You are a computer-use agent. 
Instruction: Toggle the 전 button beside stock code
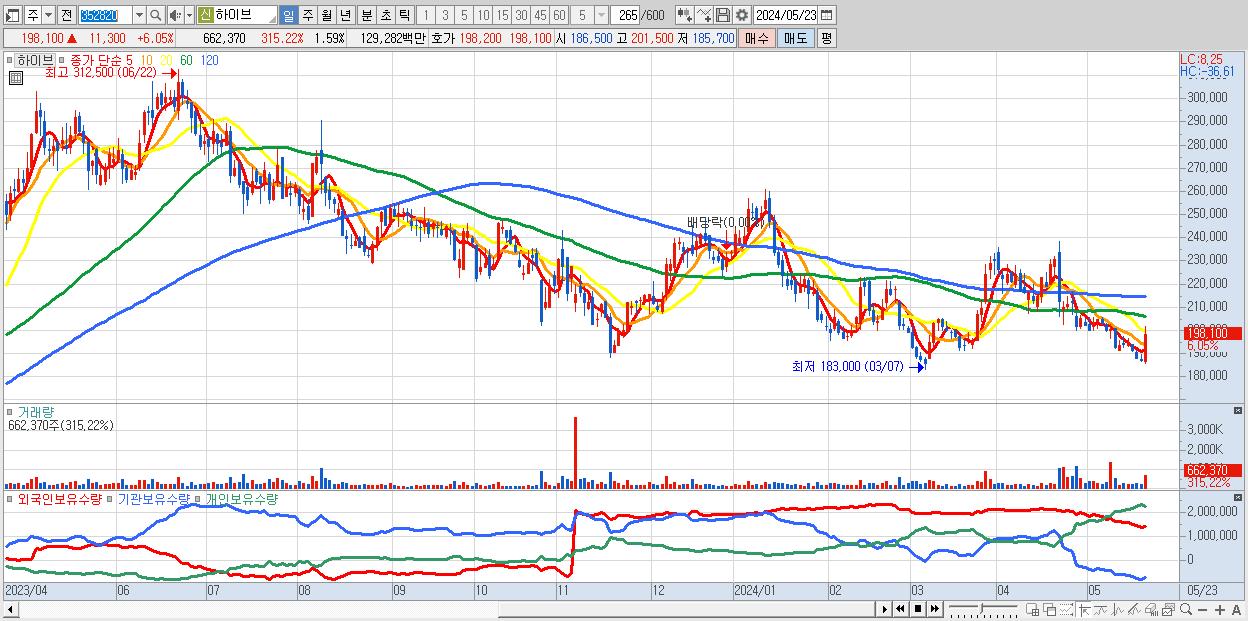(66, 15)
